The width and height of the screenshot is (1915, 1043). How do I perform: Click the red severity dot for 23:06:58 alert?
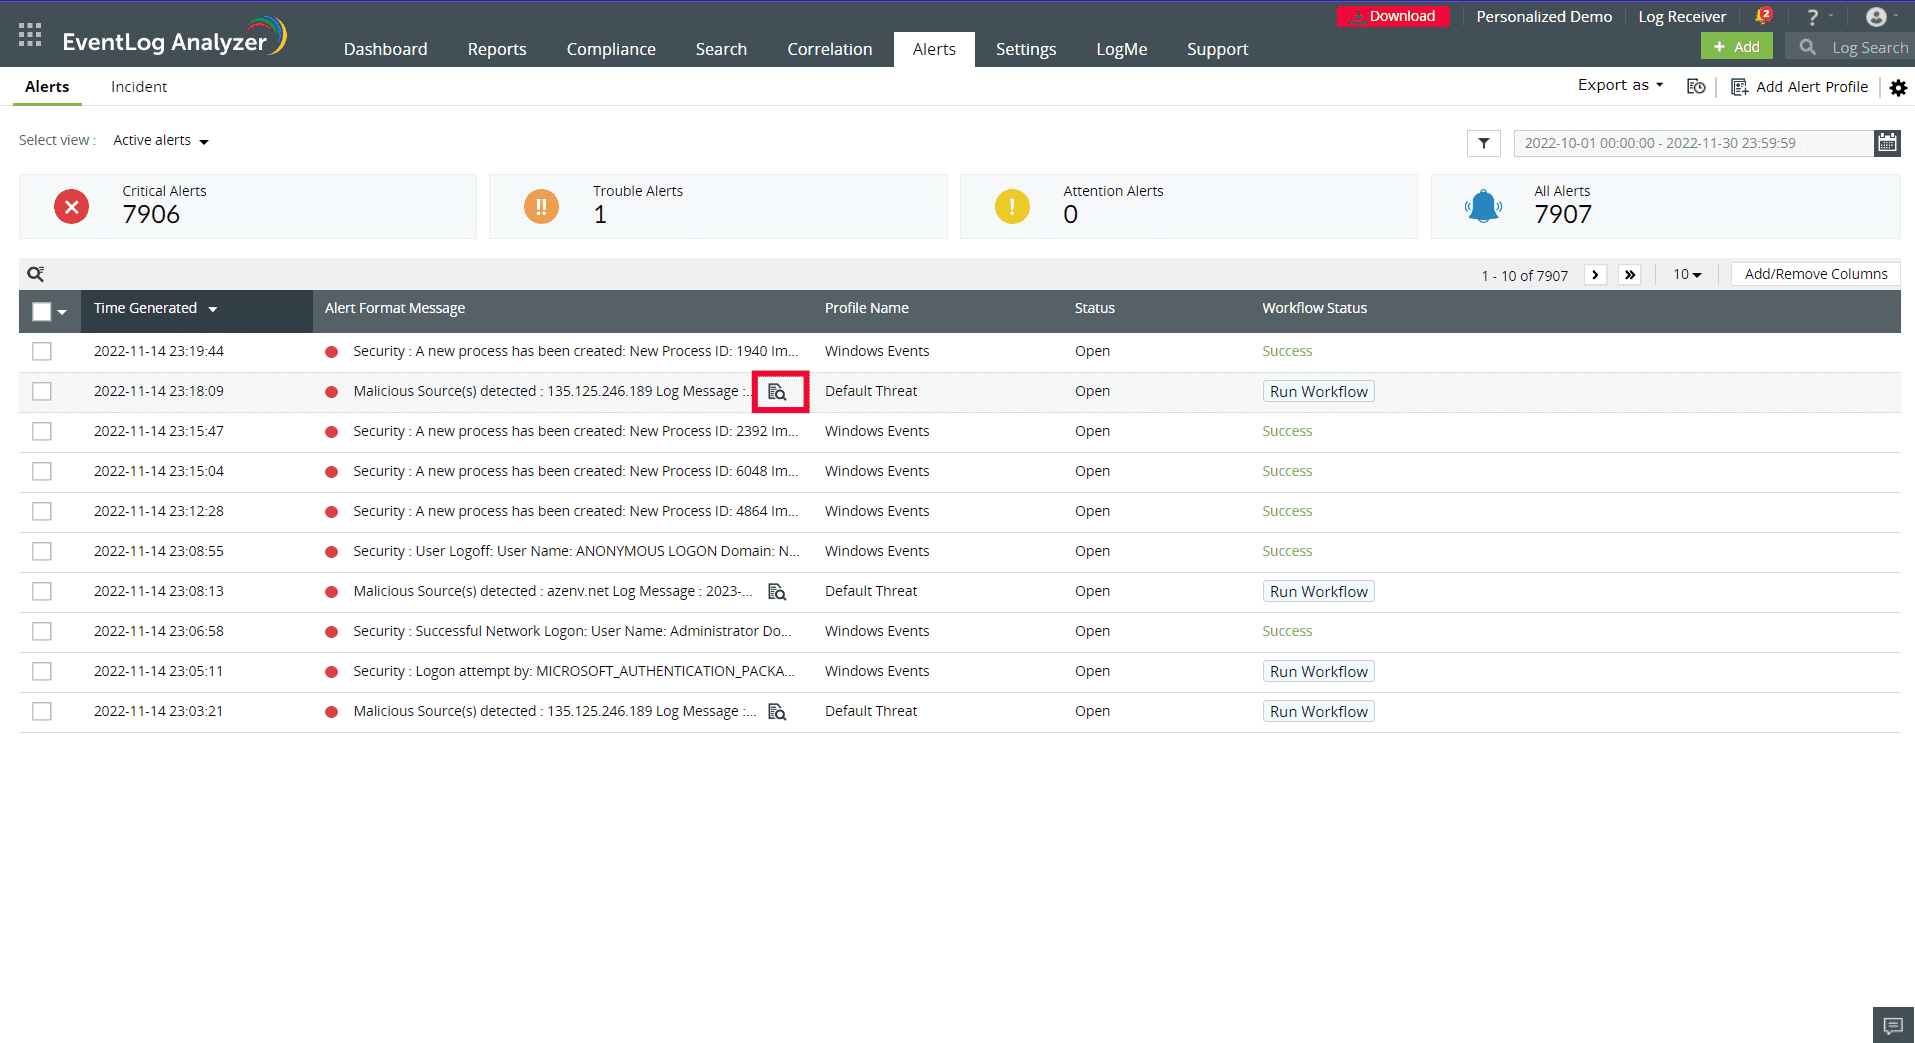(331, 632)
